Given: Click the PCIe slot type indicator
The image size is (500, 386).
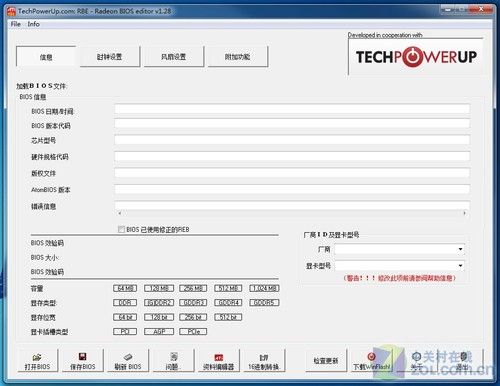Looking at the screenshot, I should click(x=193, y=332).
